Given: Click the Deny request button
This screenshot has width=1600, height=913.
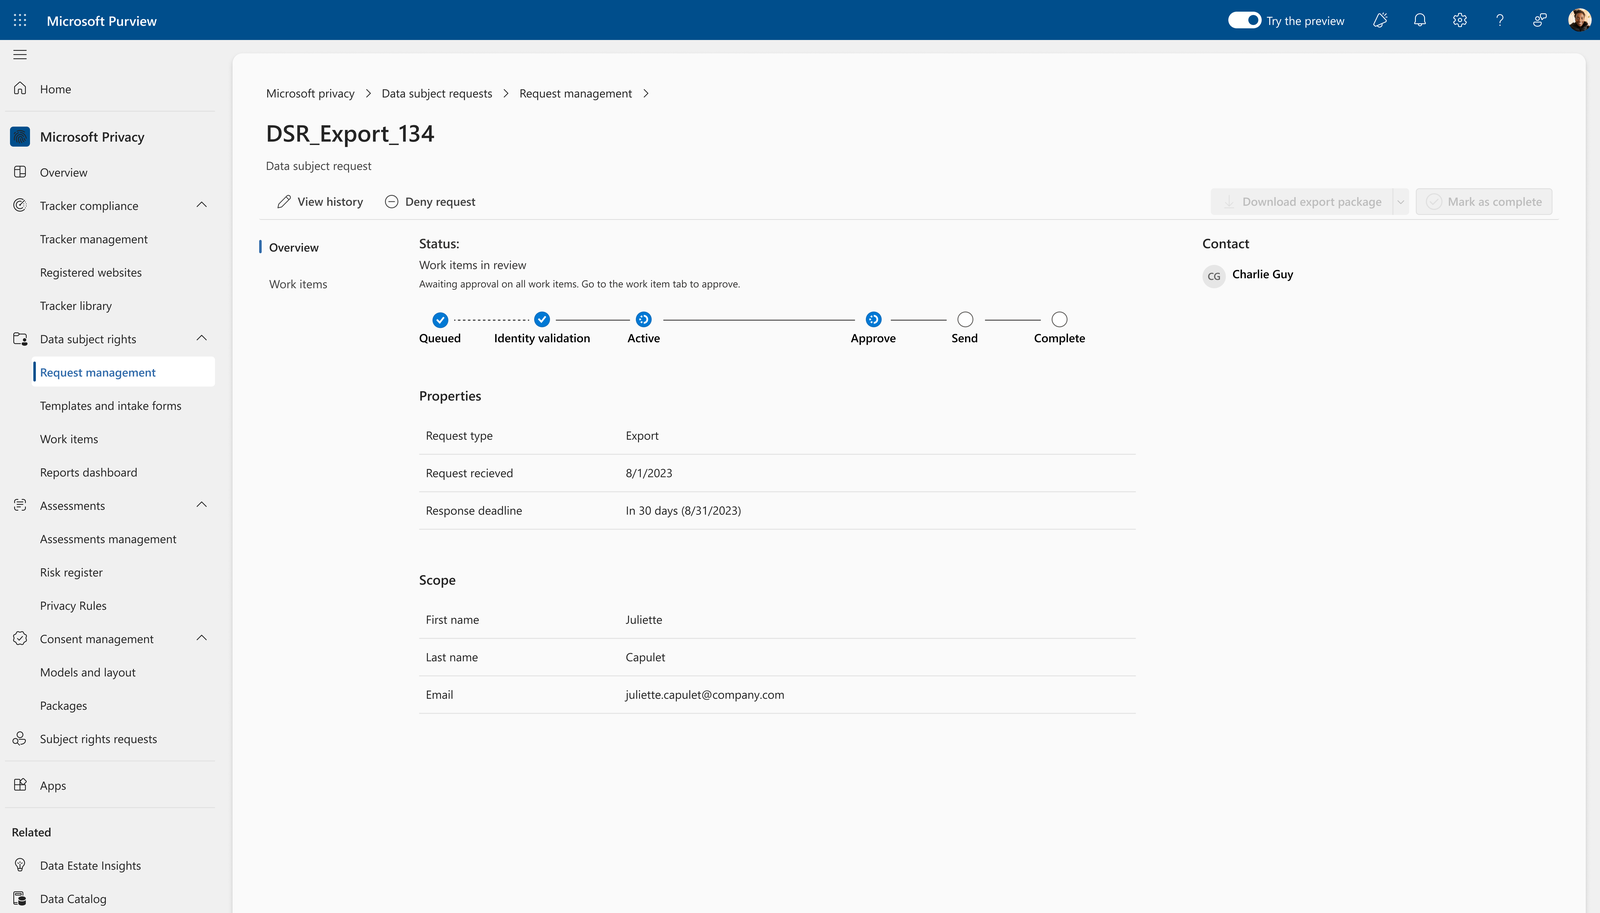Looking at the screenshot, I should 430,202.
